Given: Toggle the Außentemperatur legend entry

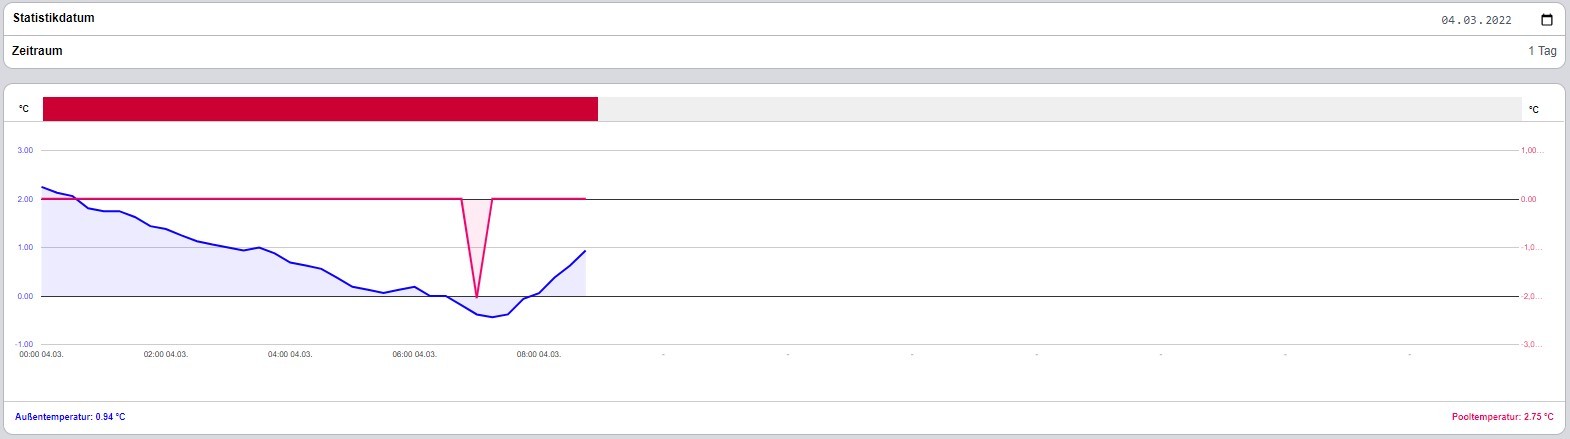Looking at the screenshot, I should pyautogui.click(x=70, y=417).
